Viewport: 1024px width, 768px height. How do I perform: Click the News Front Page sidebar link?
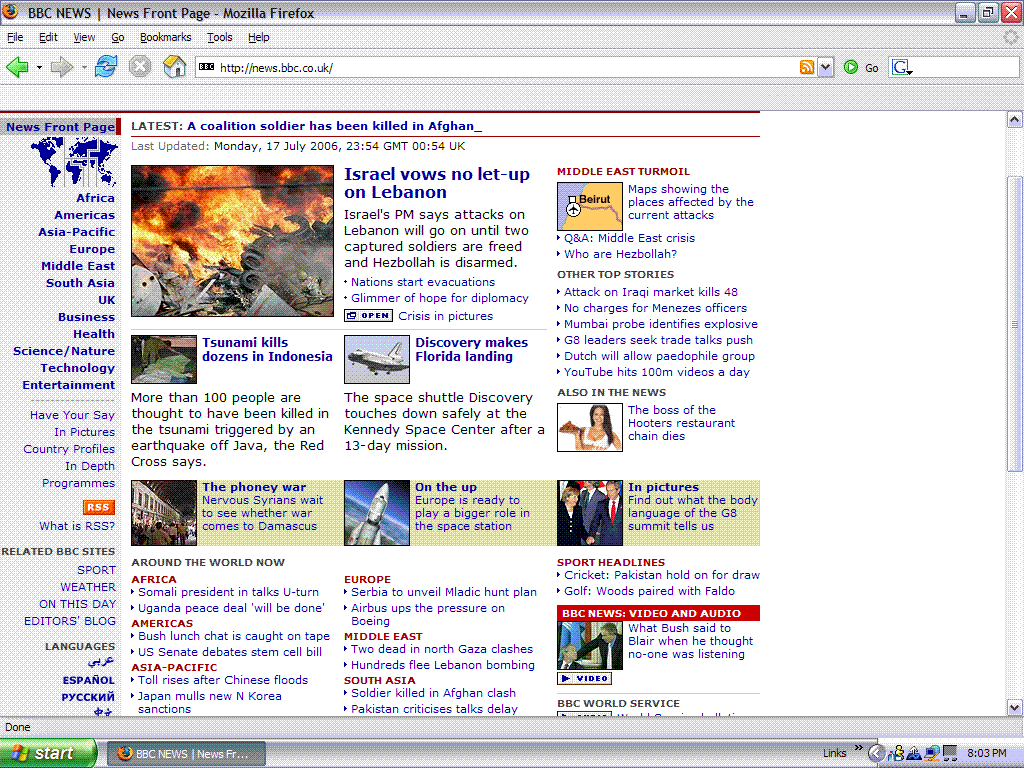pos(61,127)
